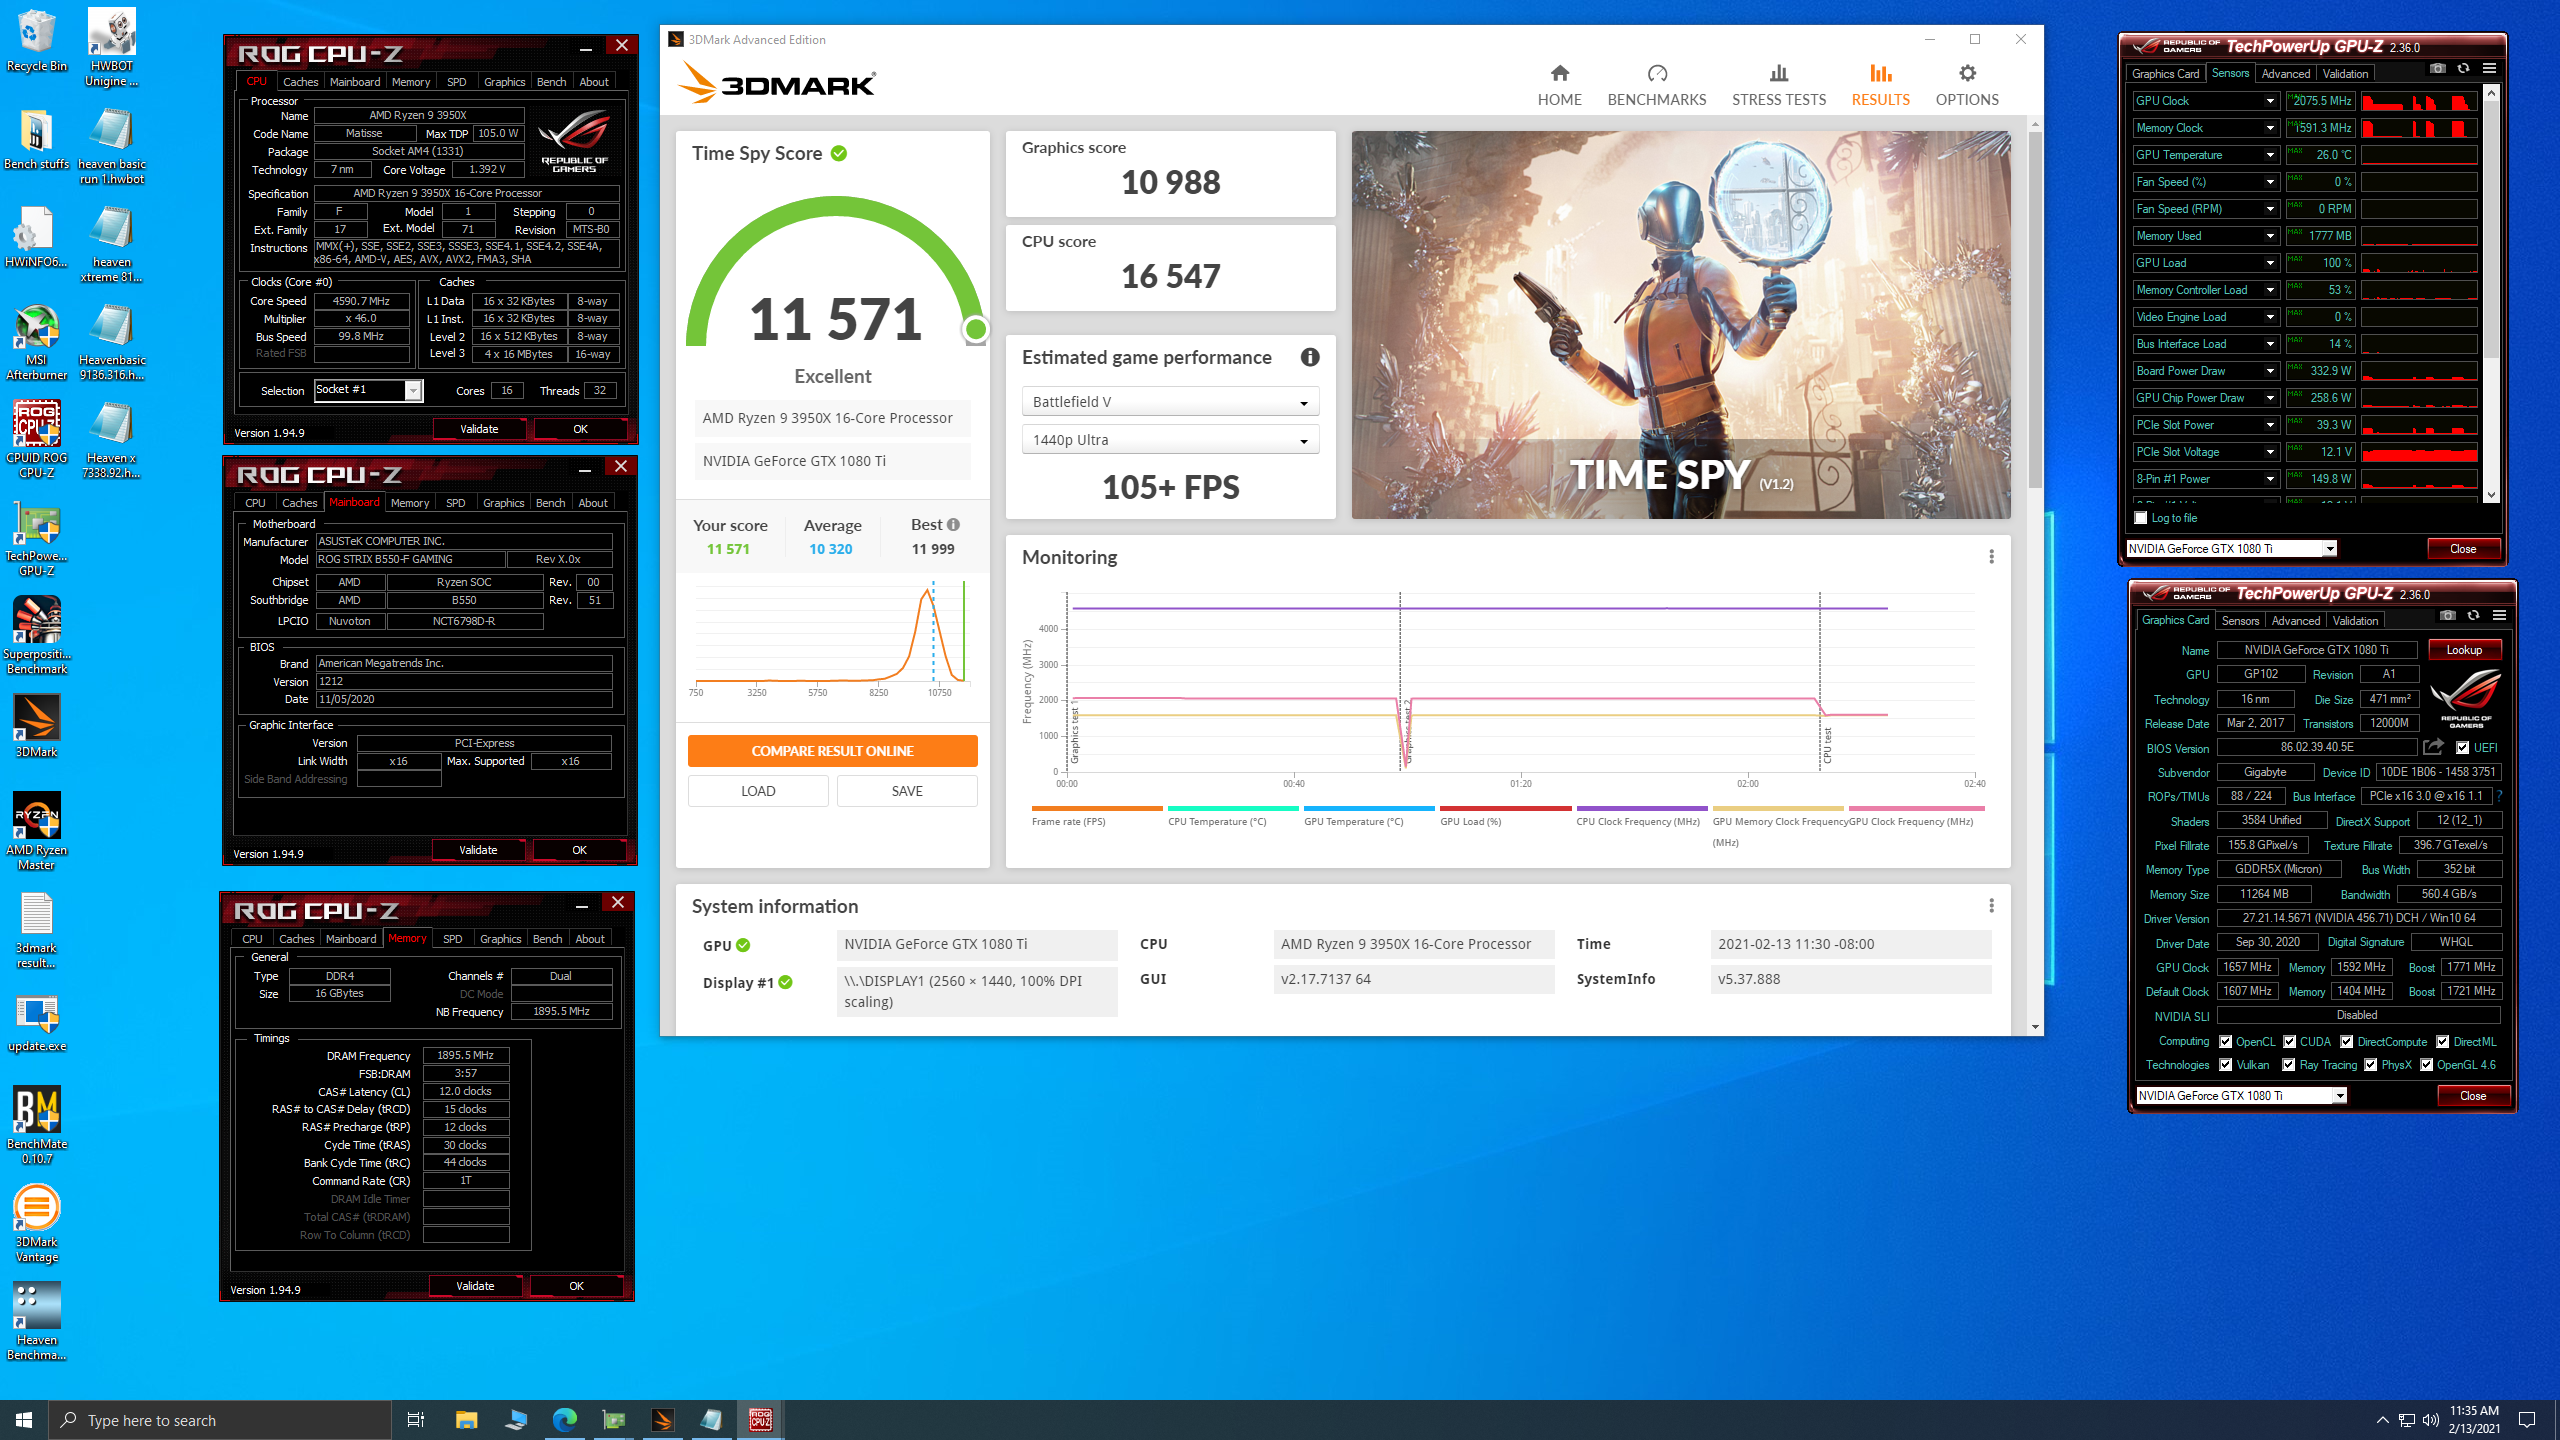Open STRESS TESTS in 3DMark
Screen dimensions: 2560x1440
click(1778, 85)
